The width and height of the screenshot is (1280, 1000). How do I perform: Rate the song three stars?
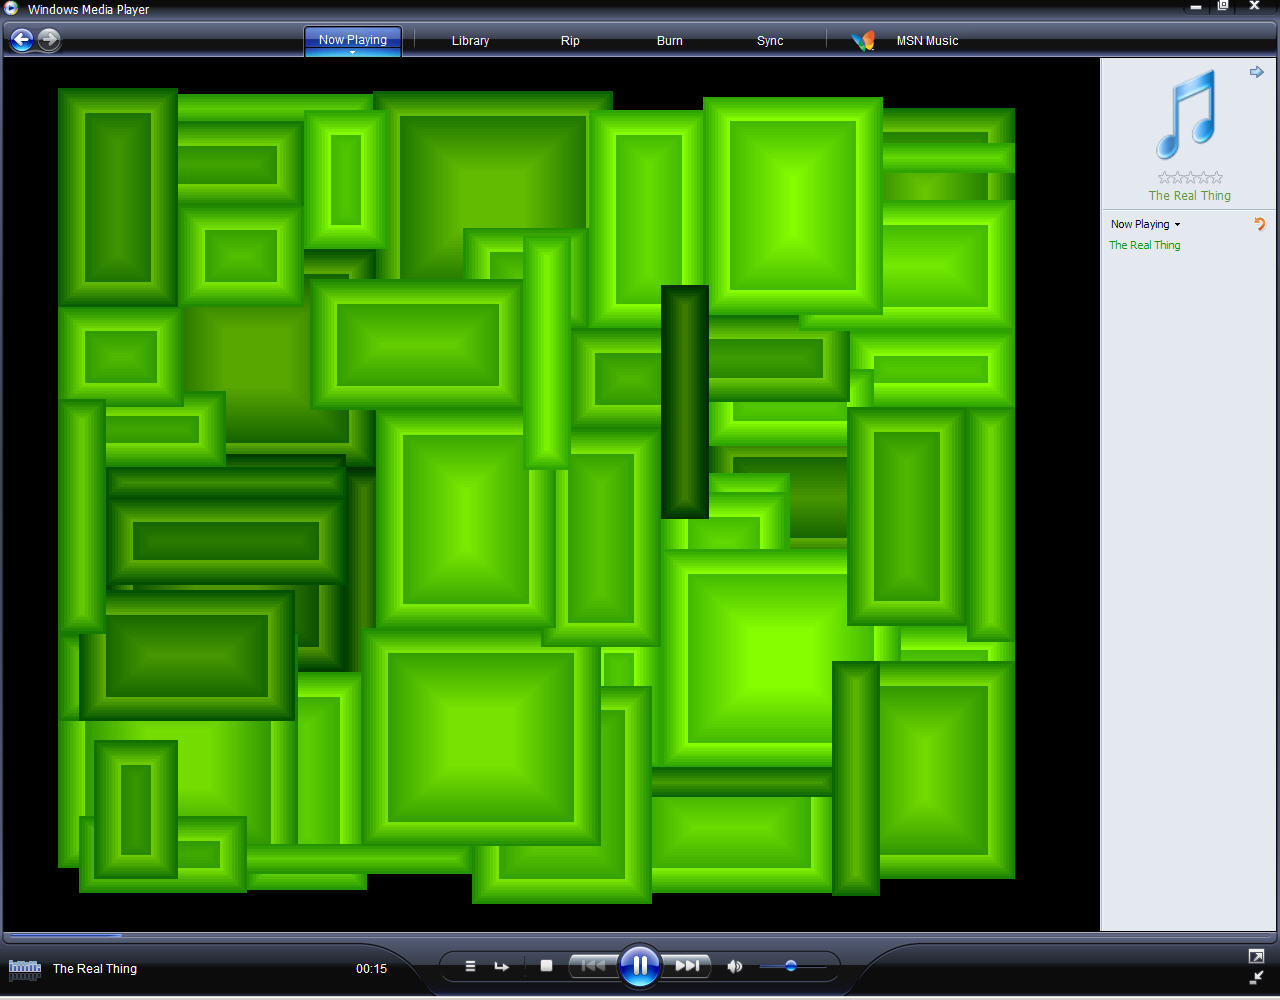click(1190, 178)
